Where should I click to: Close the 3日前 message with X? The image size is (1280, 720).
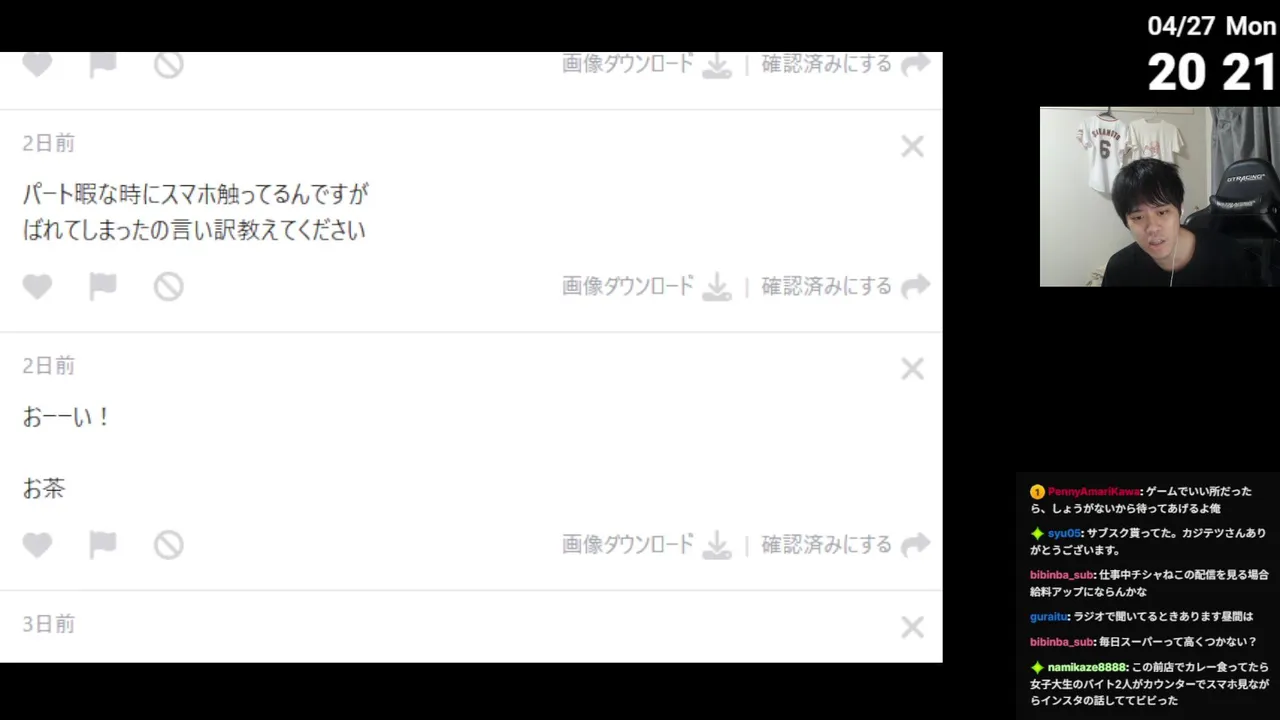[x=912, y=627]
